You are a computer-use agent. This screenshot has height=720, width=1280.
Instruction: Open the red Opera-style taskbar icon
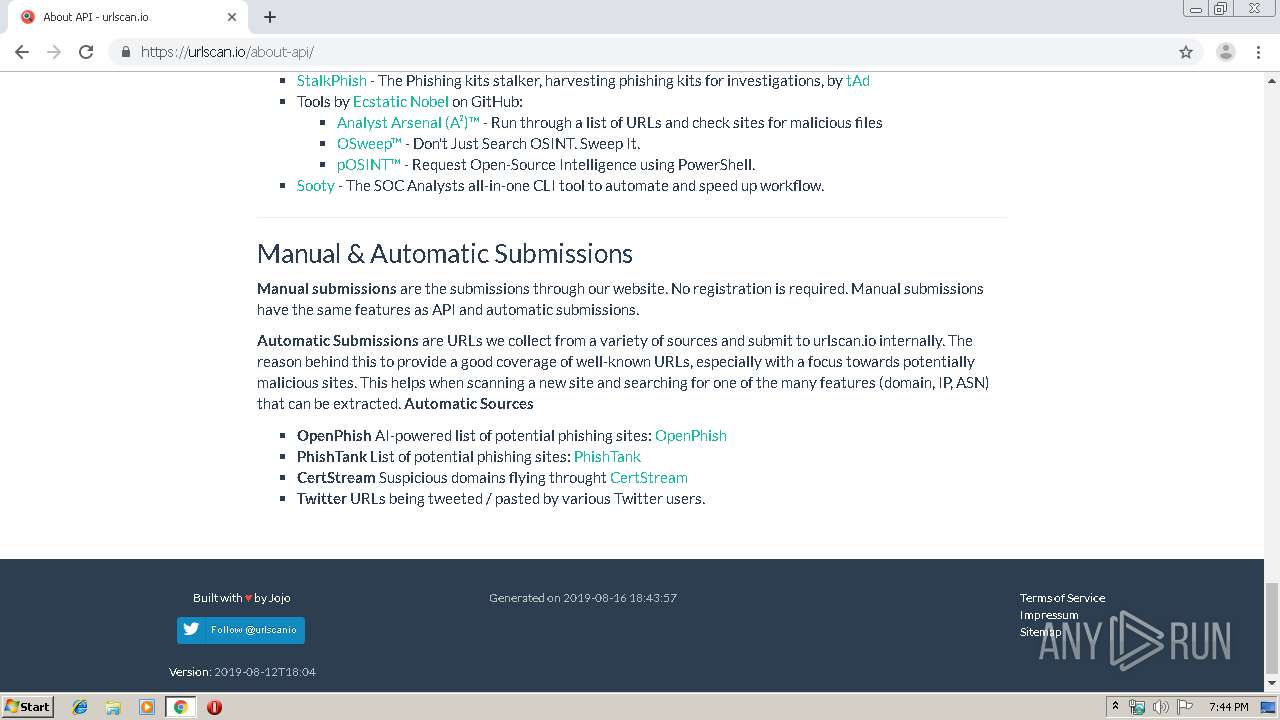214,707
